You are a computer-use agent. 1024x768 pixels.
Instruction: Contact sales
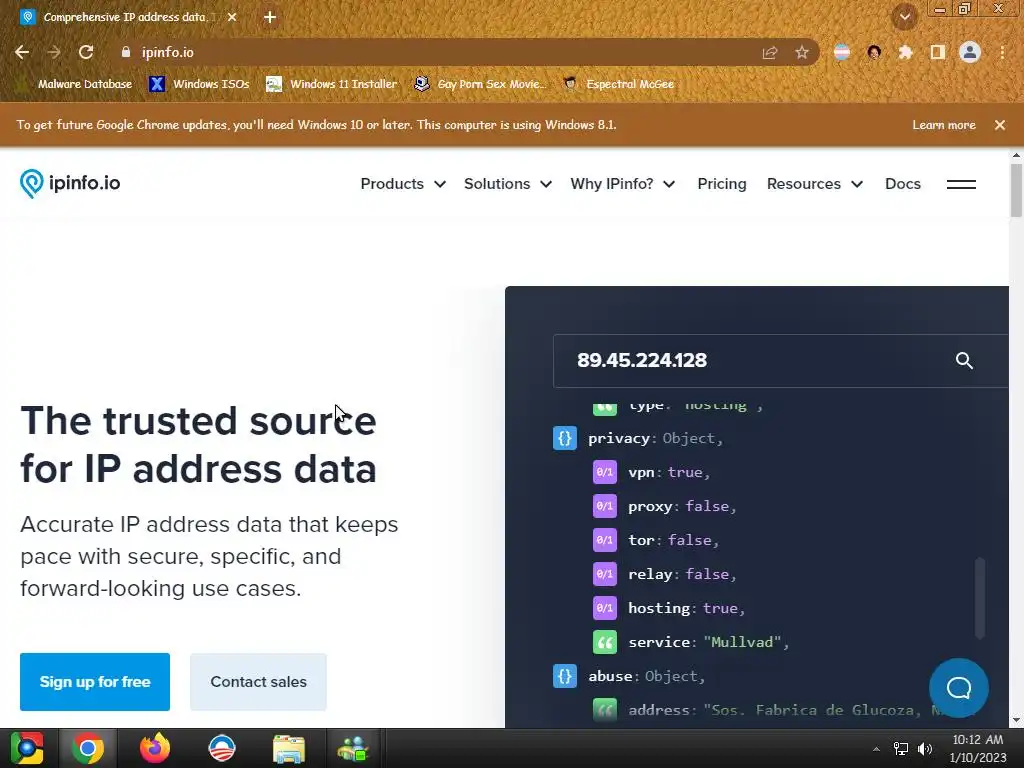point(259,682)
